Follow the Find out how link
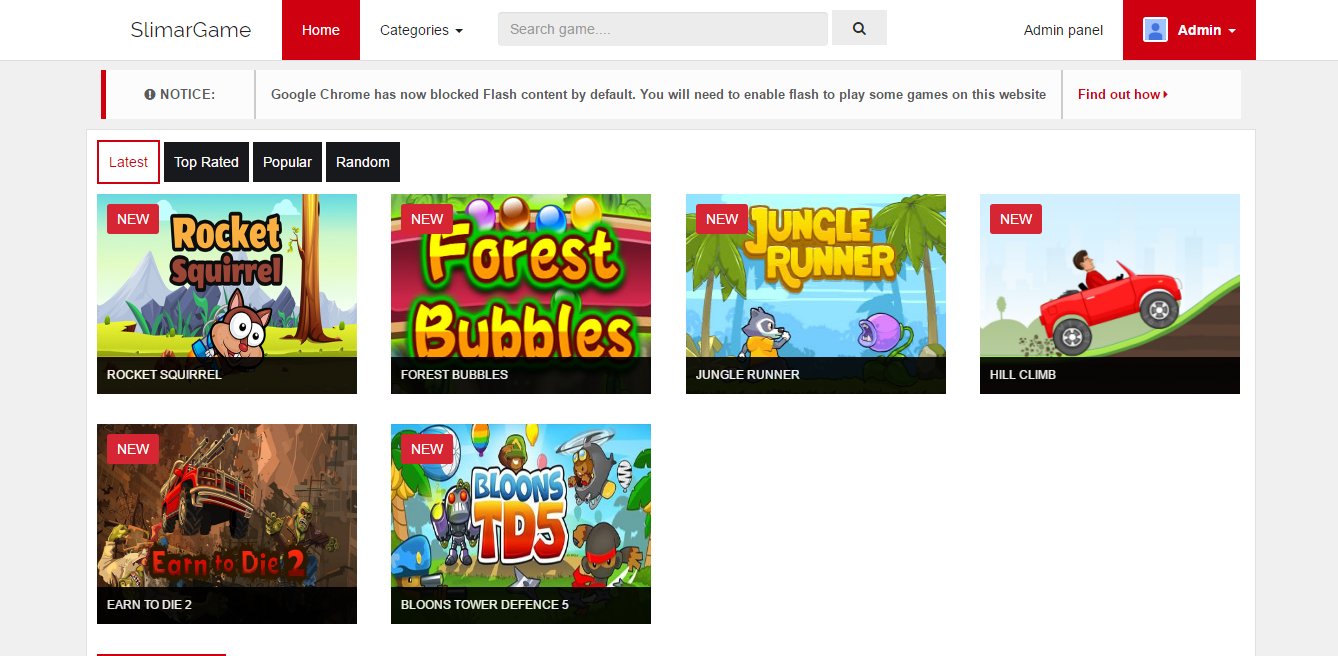Image resolution: width=1338 pixels, height=656 pixels. click(1123, 94)
